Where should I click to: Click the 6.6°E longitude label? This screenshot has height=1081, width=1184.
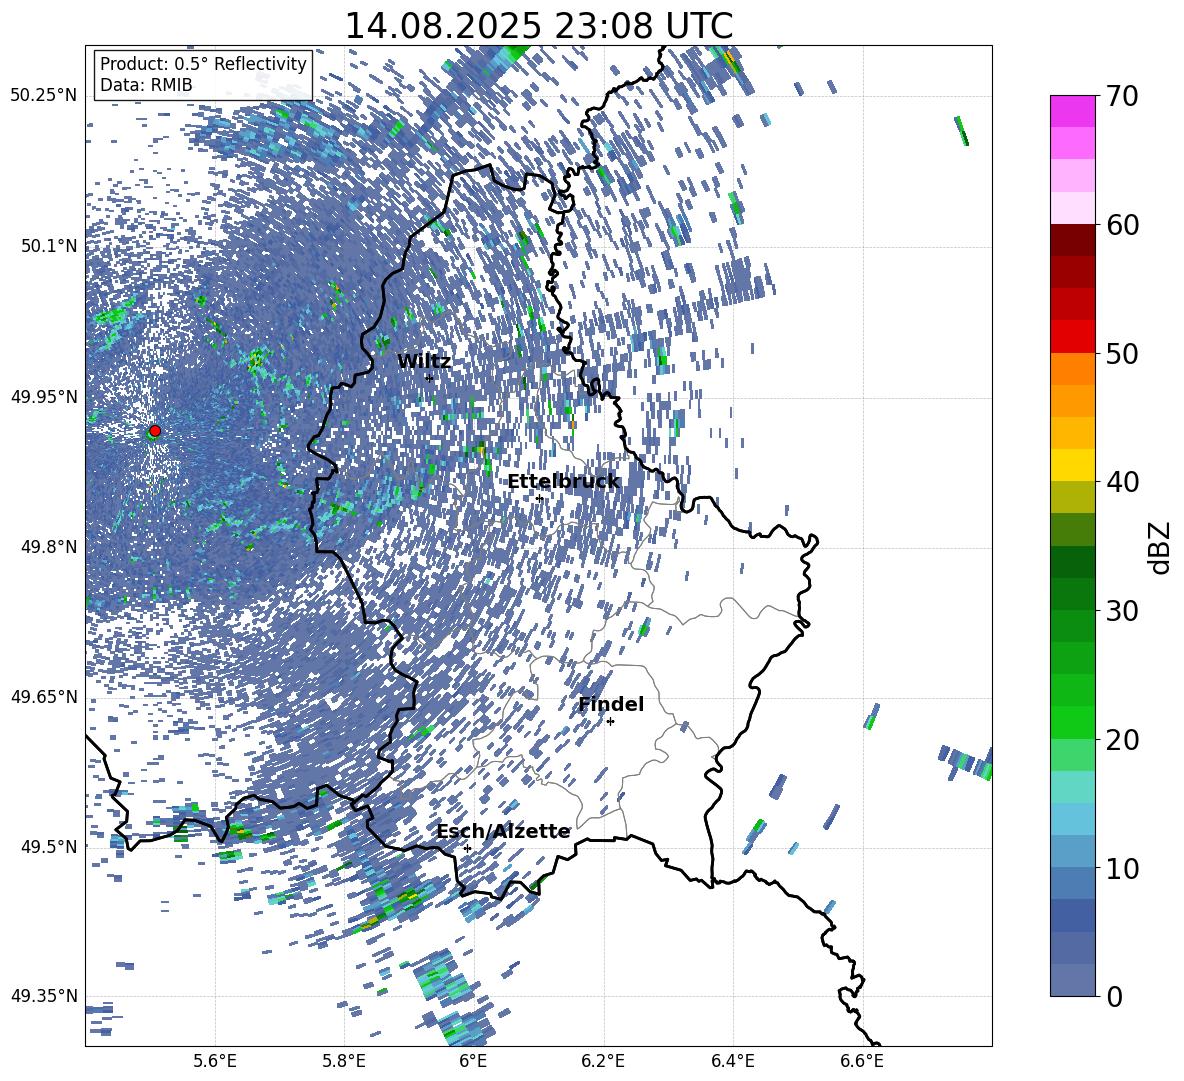pyautogui.click(x=862, y=1062)
